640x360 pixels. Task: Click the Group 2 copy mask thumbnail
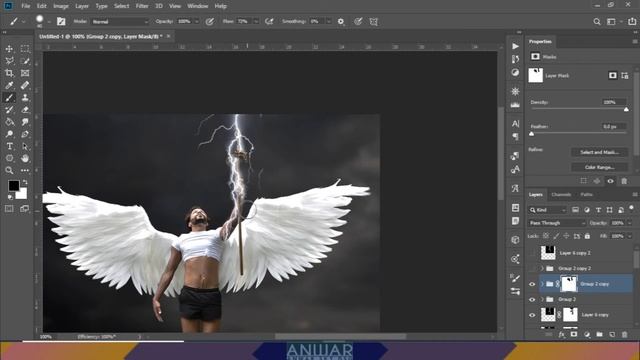click(569, 284)
